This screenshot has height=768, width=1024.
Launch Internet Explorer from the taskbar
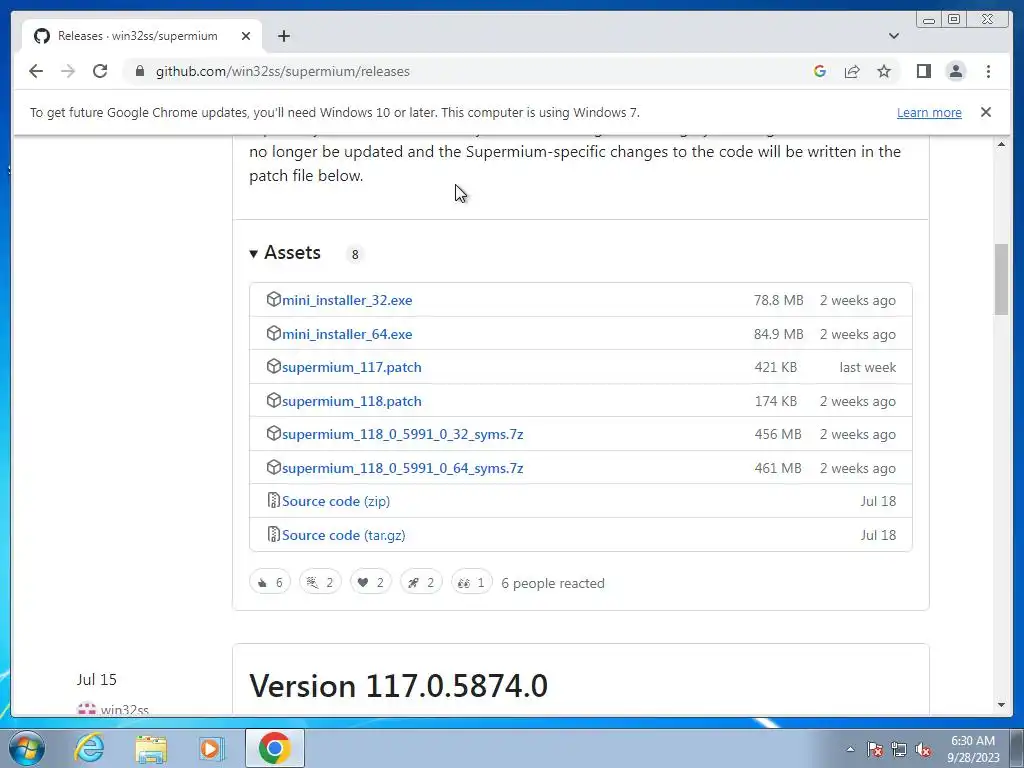coord(89,748)
